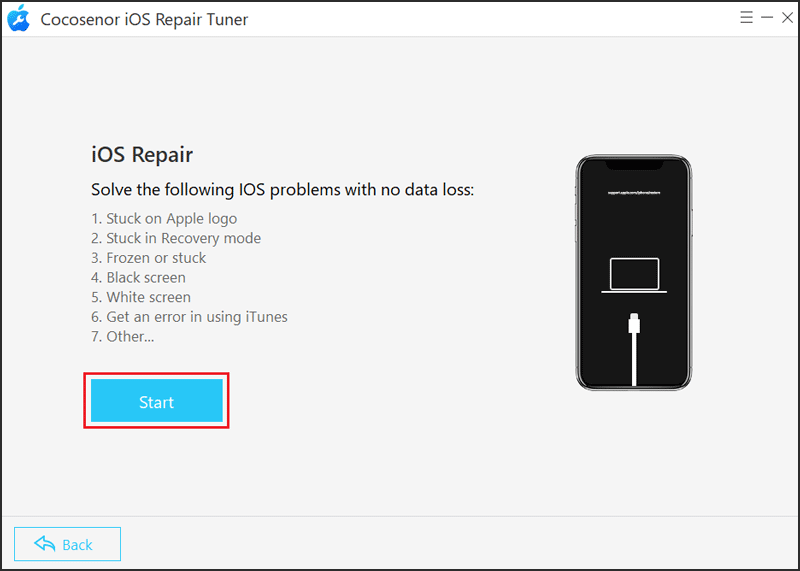Select 'Stuck in Recovery mode' list item
This screenshot has height=571, width=800.
click(176, 238)
